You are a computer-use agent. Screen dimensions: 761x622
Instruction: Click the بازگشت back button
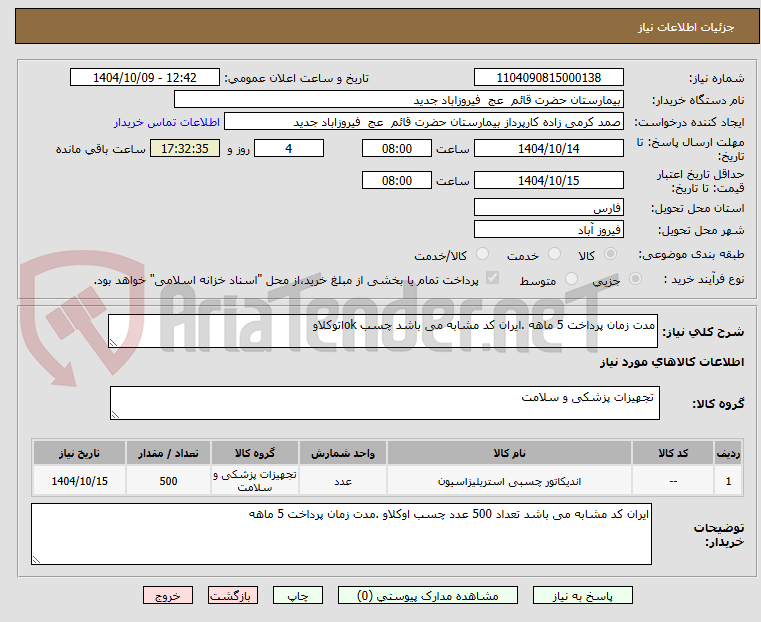pyautogui.click(x=233, y=595)
